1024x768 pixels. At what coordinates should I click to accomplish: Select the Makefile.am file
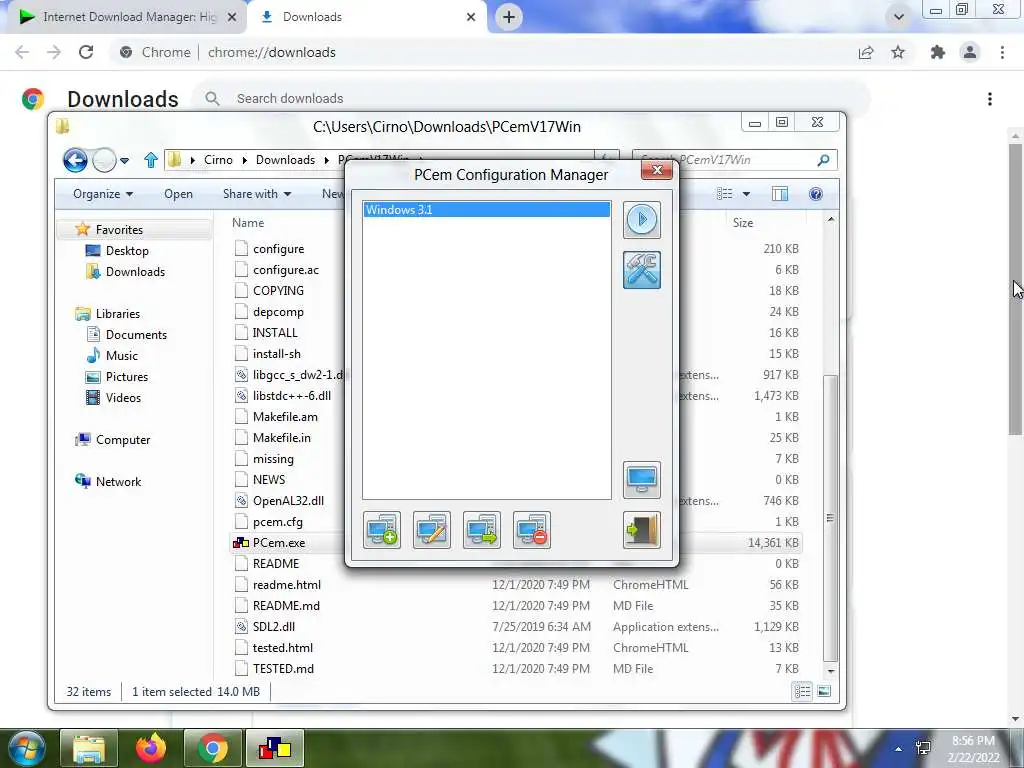click(285, 417)
